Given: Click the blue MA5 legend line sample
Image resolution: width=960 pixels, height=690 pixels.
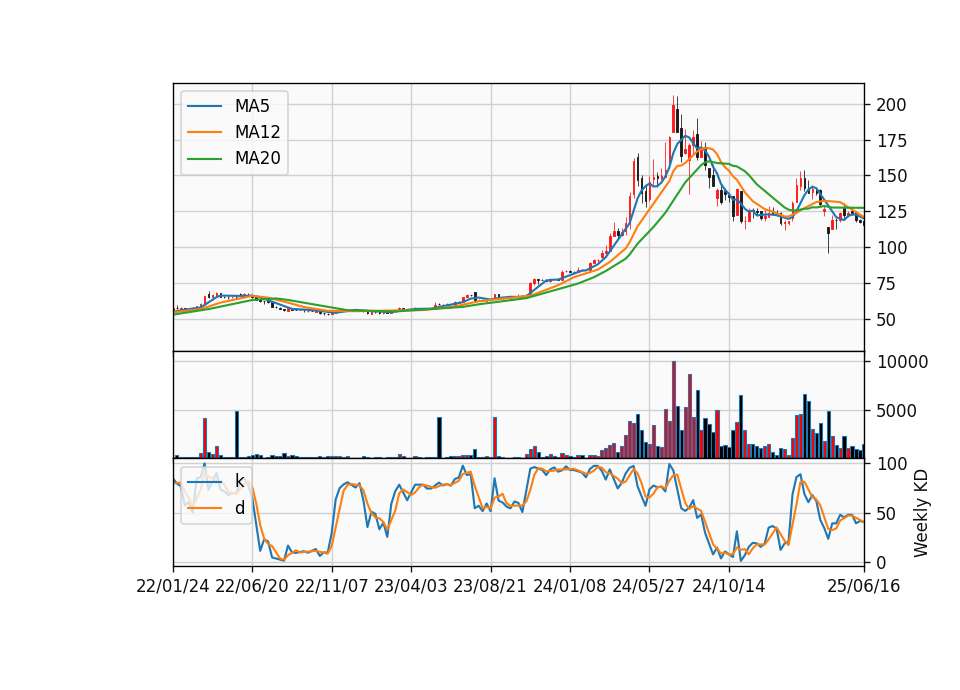Looking at the screenshot, I should (204, 106).
